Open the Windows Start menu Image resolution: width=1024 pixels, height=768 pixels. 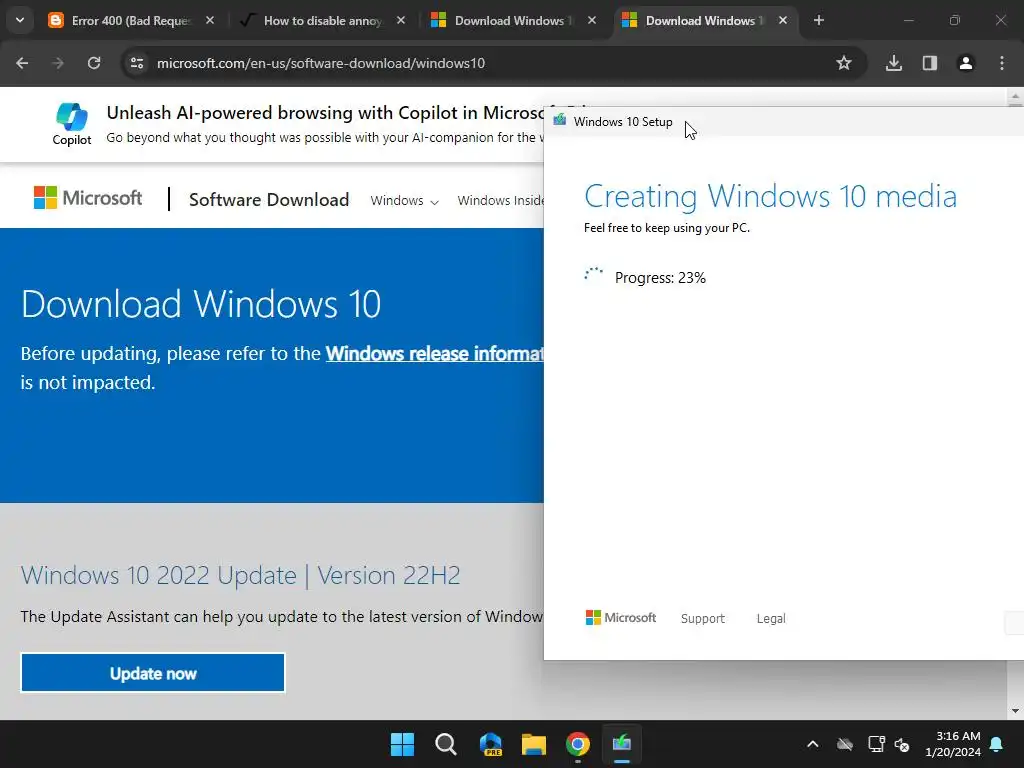pyautogui.click(x=402, y=744)
